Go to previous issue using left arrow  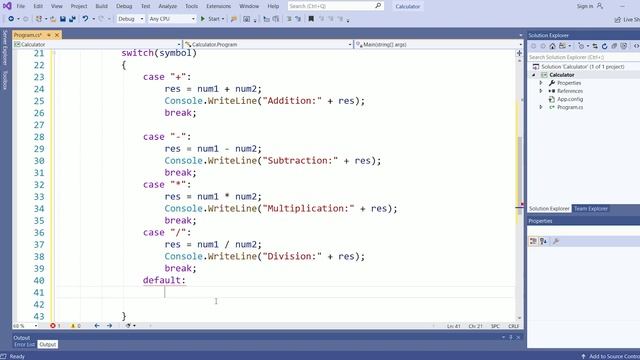[97, 326]
